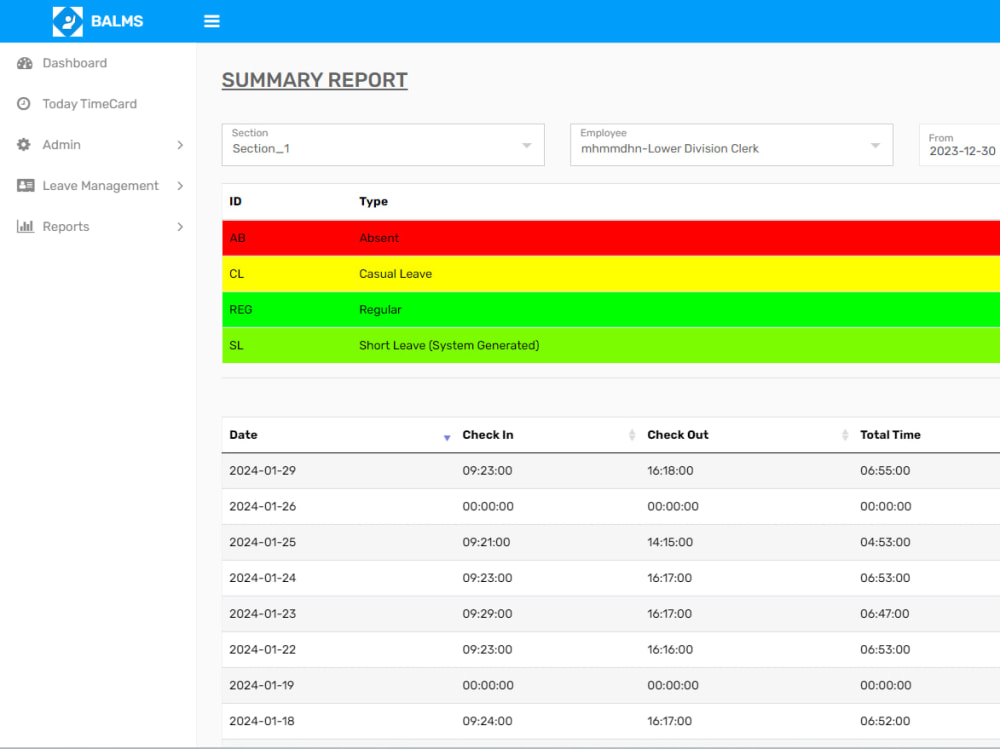
Task: Click date 2024-01-26
Action: (x=262, y=507)
